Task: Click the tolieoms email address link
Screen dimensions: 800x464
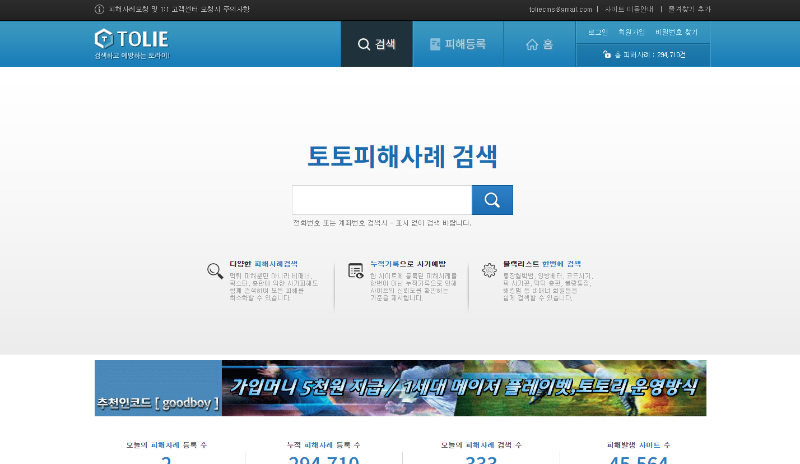Action: coord(560,9)
